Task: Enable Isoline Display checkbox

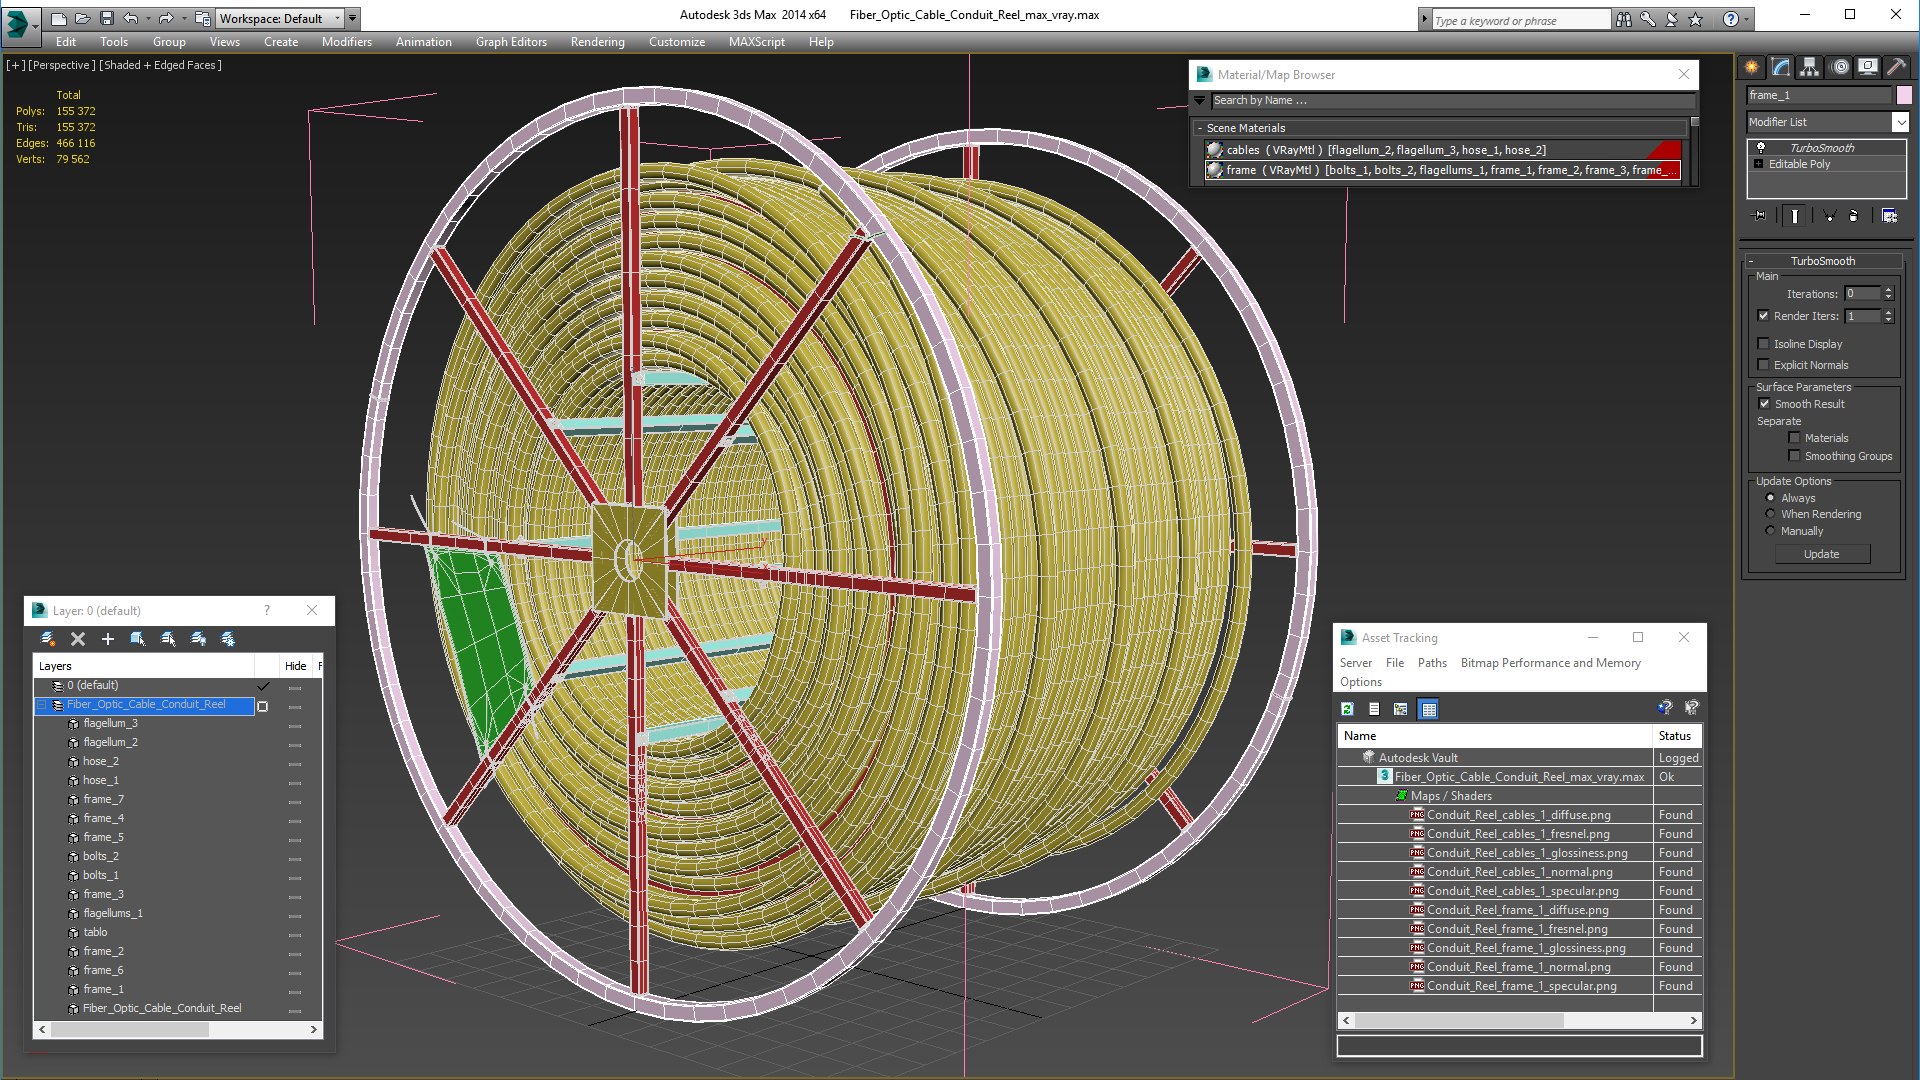Action: tap(1764, 344)
